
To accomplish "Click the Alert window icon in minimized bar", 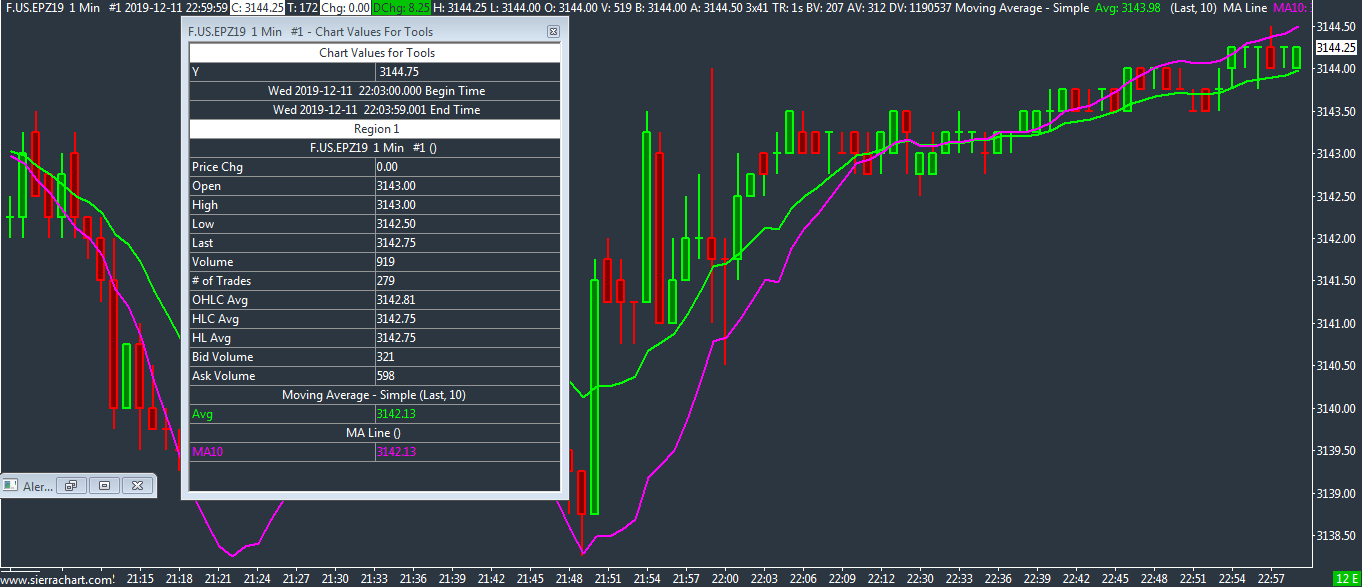I will (10, 486).
